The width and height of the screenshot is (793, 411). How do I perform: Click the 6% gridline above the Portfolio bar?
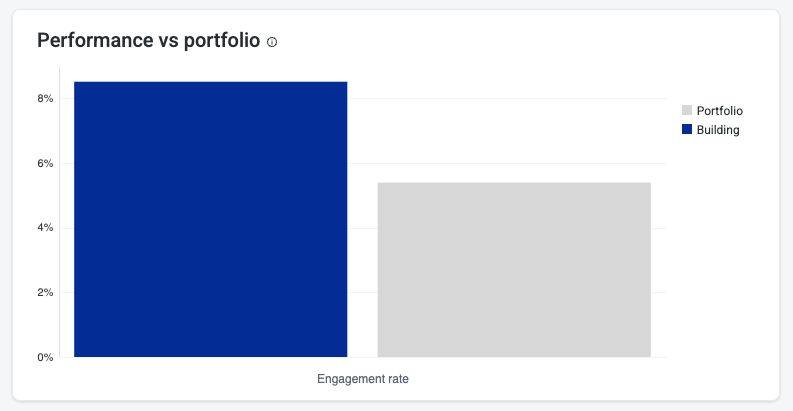pos(514,163)
